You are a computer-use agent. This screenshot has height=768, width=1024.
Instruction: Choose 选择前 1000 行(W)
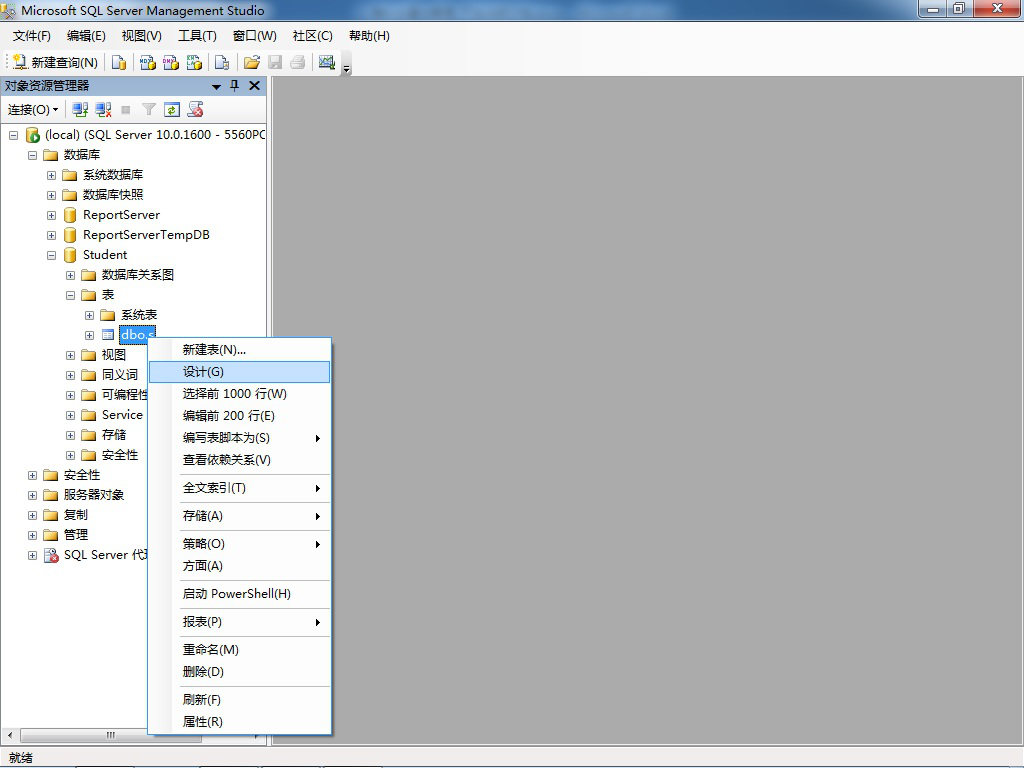pyautogui.click(x=240, y=394)
